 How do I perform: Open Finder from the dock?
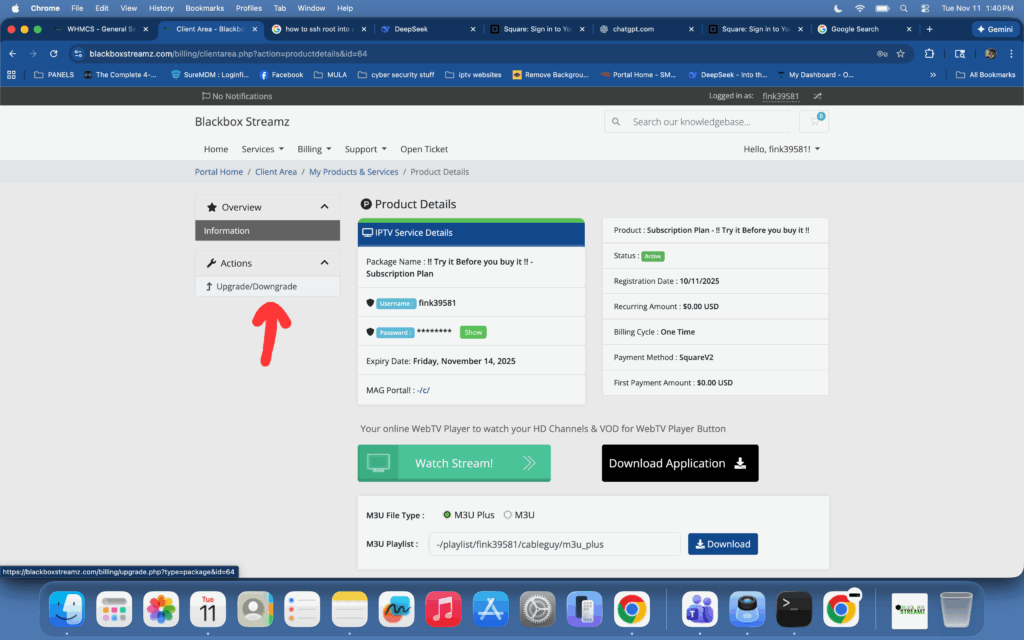tap(67, 607)
